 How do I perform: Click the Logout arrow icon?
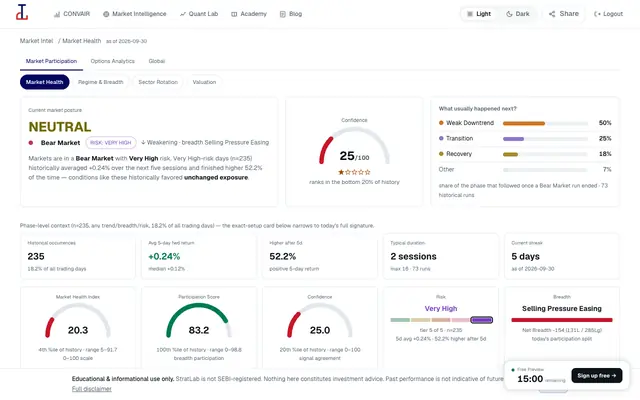click(x=597, y=14)
